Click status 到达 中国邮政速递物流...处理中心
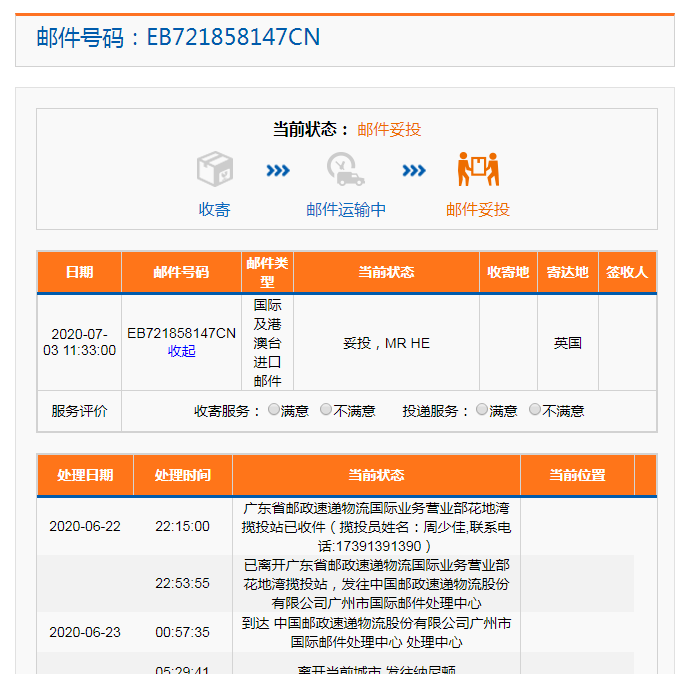681x674 pixels. pyautogui.click(x=377, y=632)
